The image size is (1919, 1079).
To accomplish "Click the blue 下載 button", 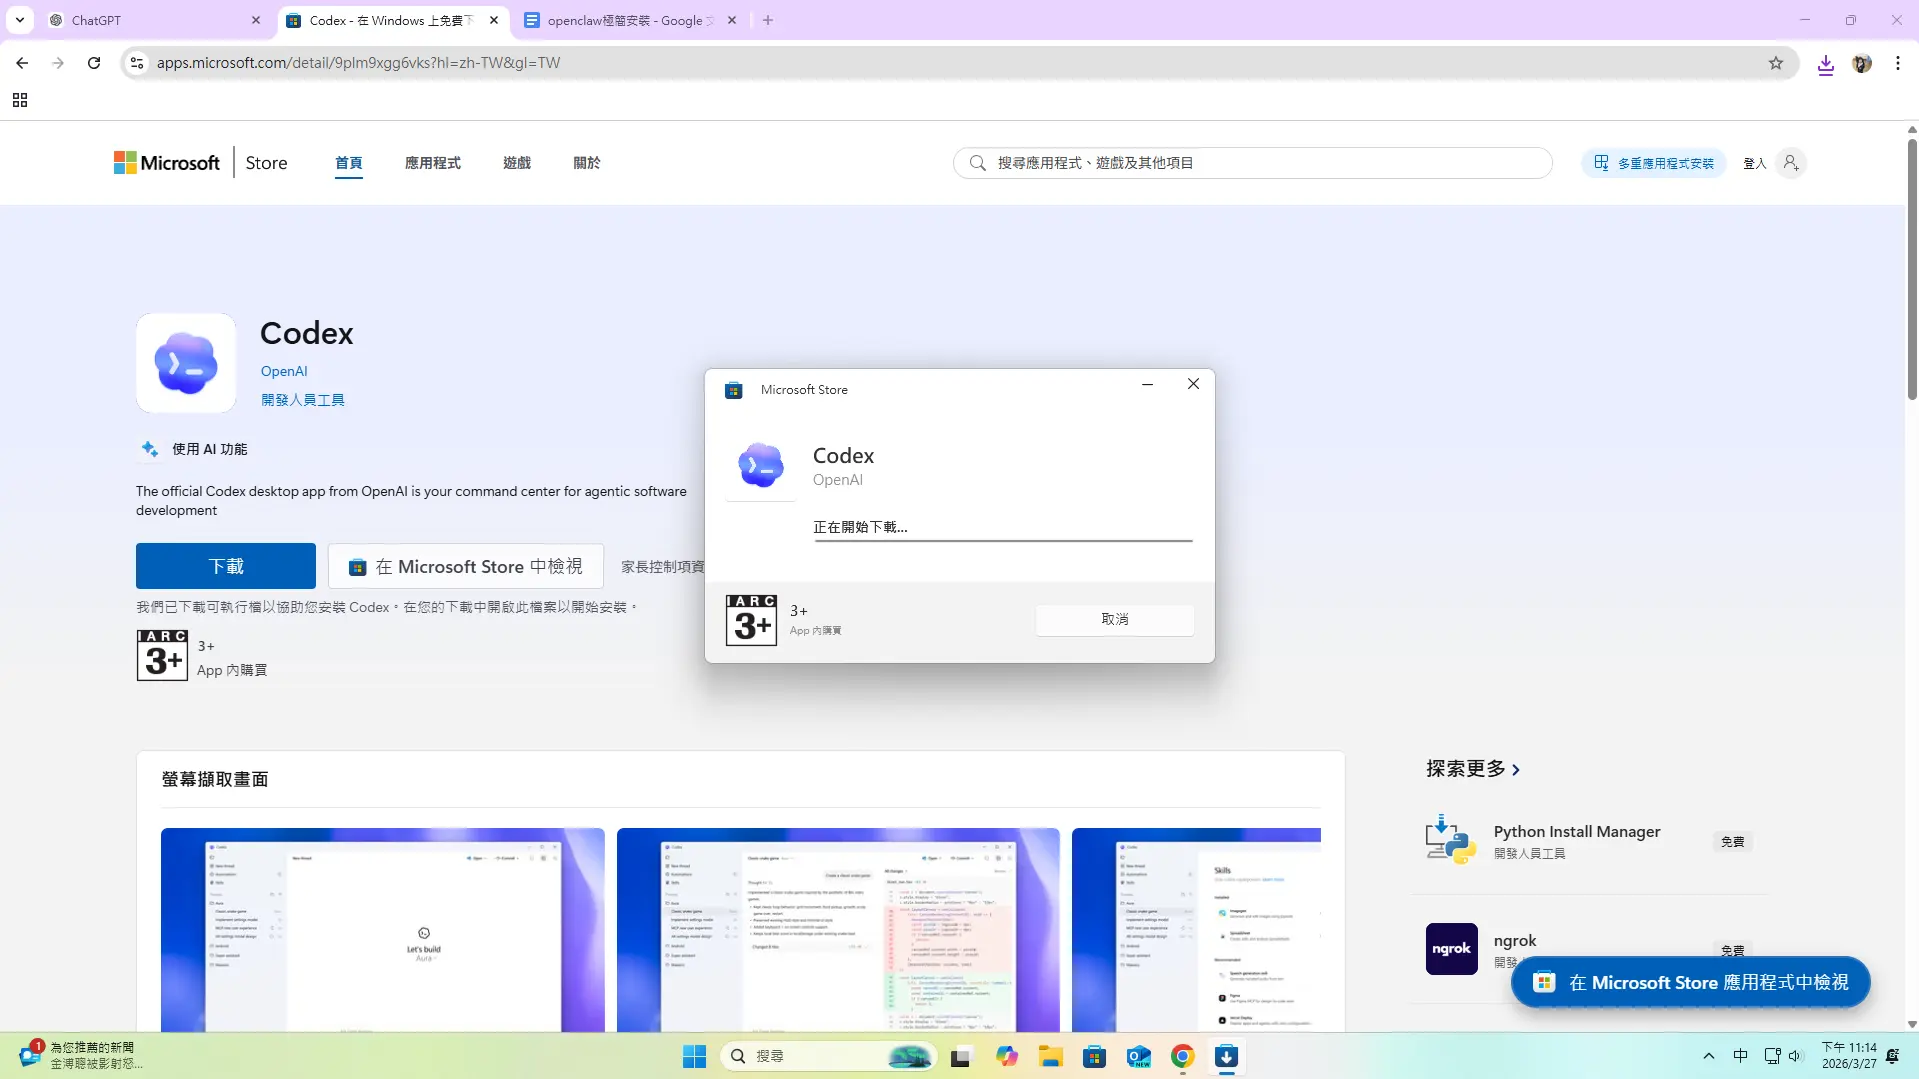I will pos(226,566).
